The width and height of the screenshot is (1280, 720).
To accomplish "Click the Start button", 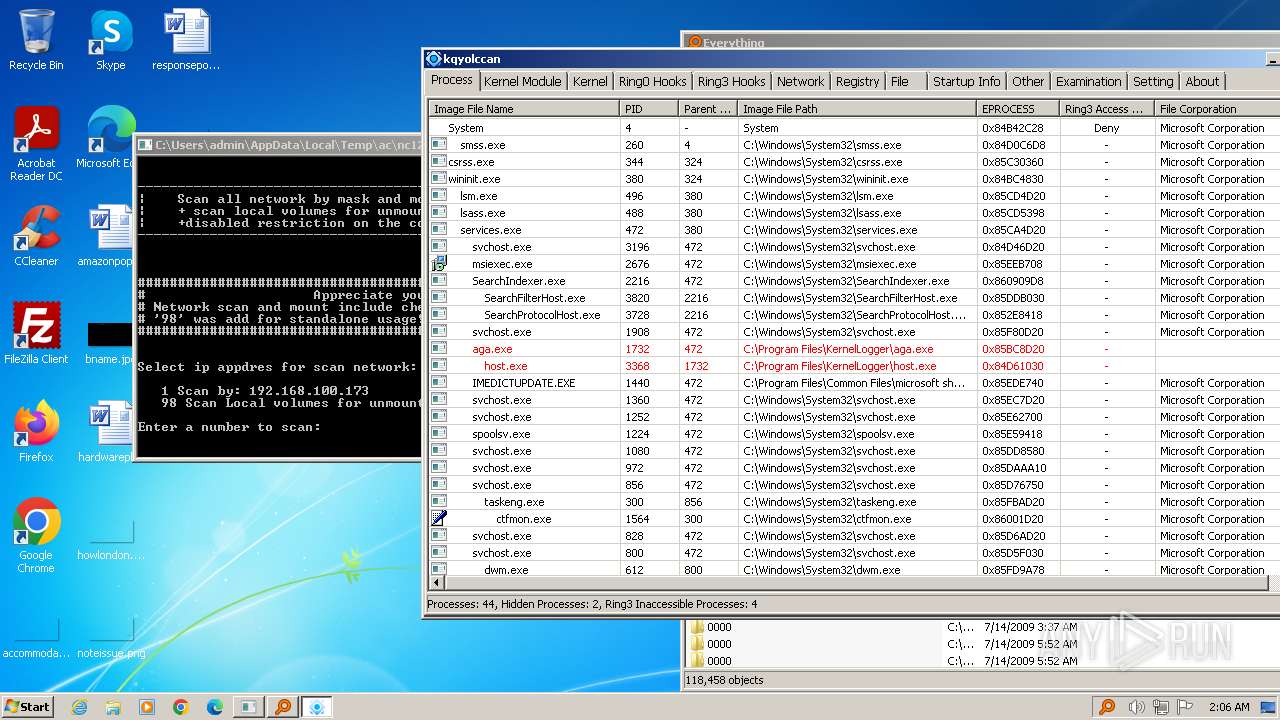I will pyautogui.click(x=28, y=706).
